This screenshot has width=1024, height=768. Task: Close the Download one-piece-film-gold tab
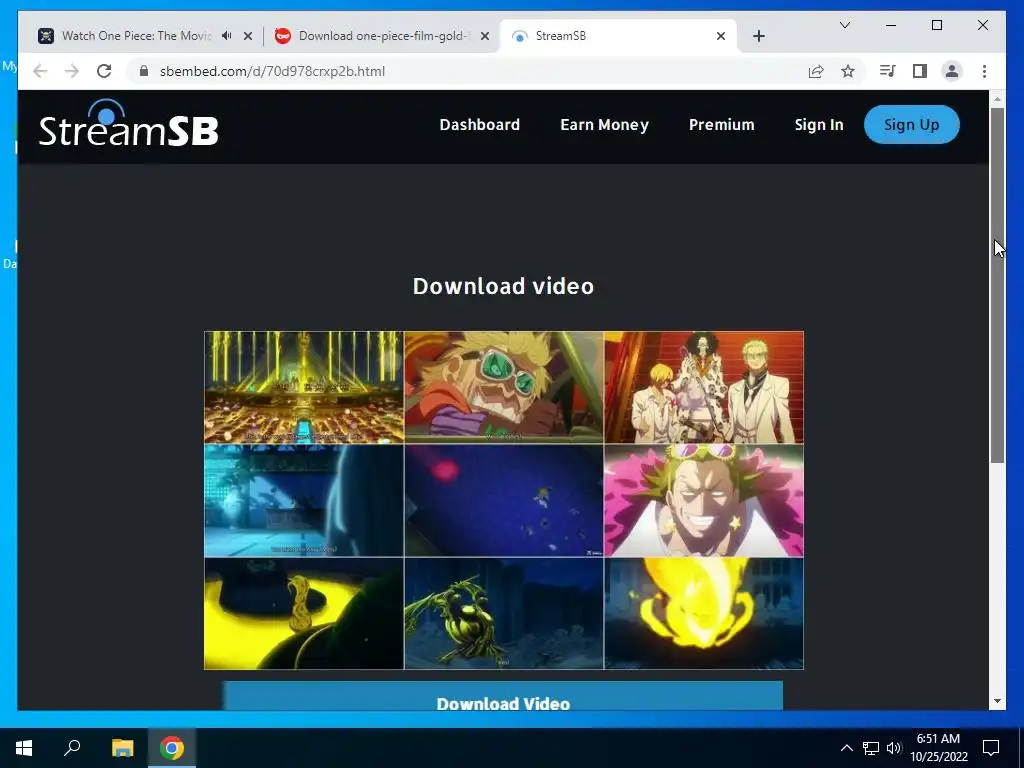tap(485, 36)
